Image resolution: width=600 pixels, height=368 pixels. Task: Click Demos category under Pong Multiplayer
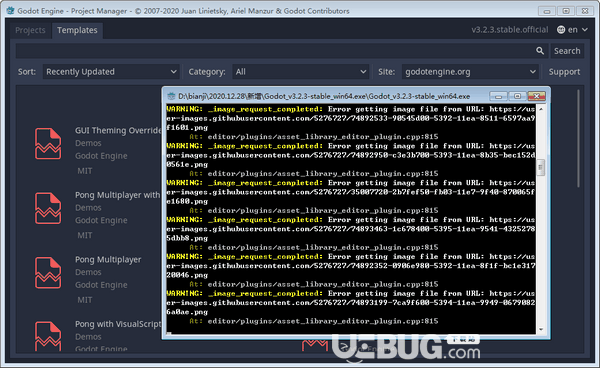88,272
